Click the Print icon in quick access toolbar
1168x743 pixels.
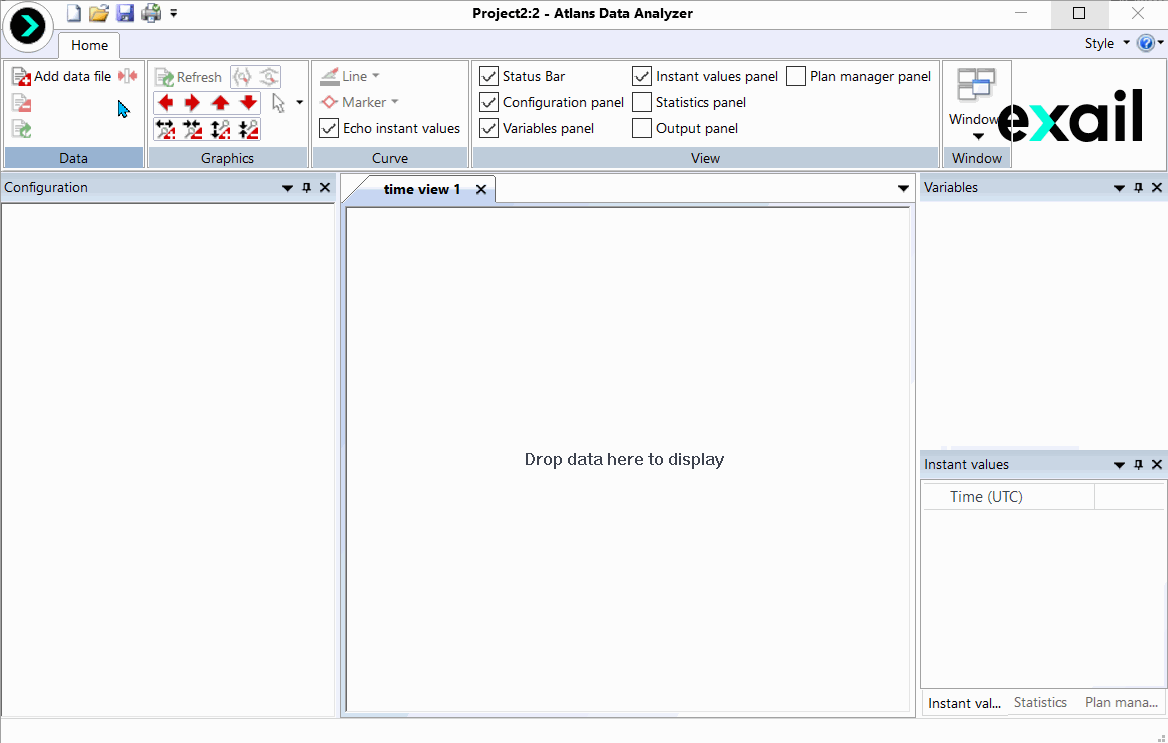[151, 13]
